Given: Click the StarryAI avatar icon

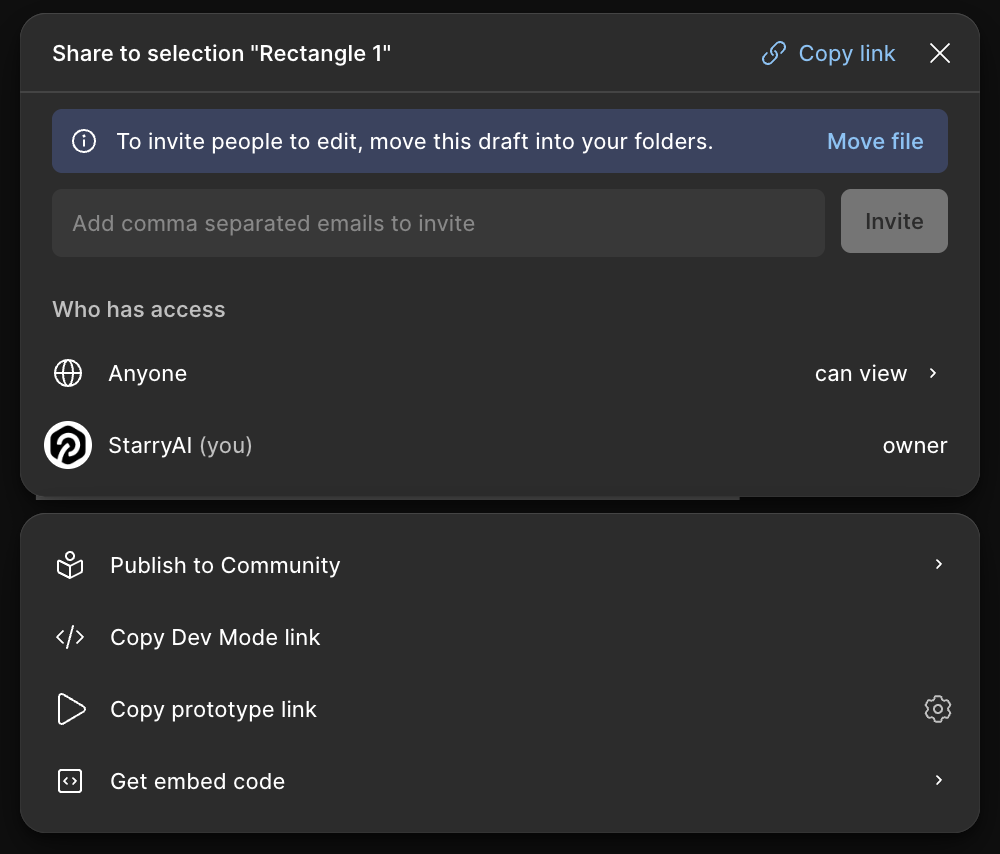Looking at the screenshot, I should (x=68, y=445).
